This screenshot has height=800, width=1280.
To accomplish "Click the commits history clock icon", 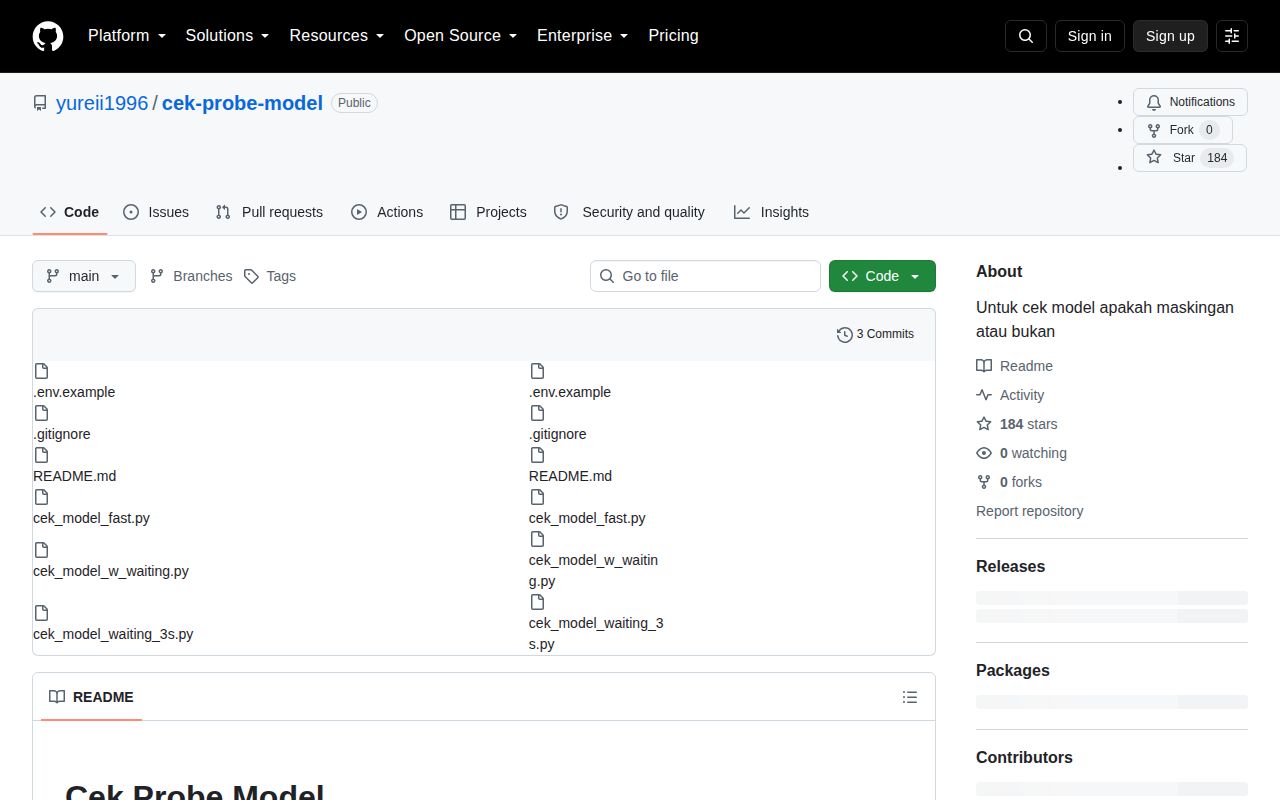I will tap(845, 334).
